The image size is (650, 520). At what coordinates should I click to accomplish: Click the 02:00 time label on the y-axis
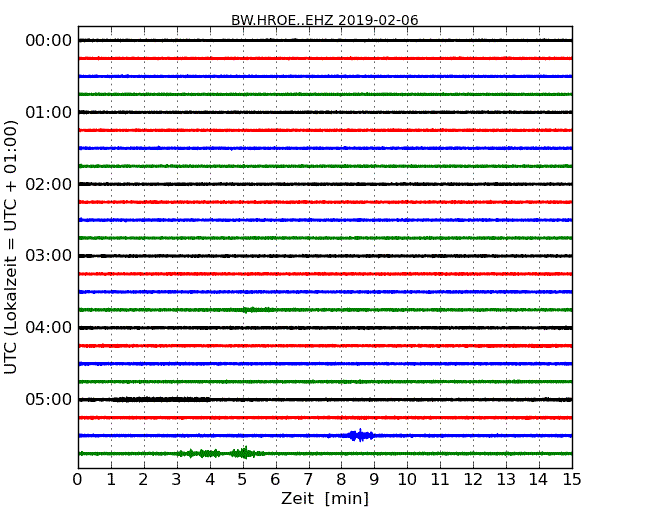click(x=49, y=184)
